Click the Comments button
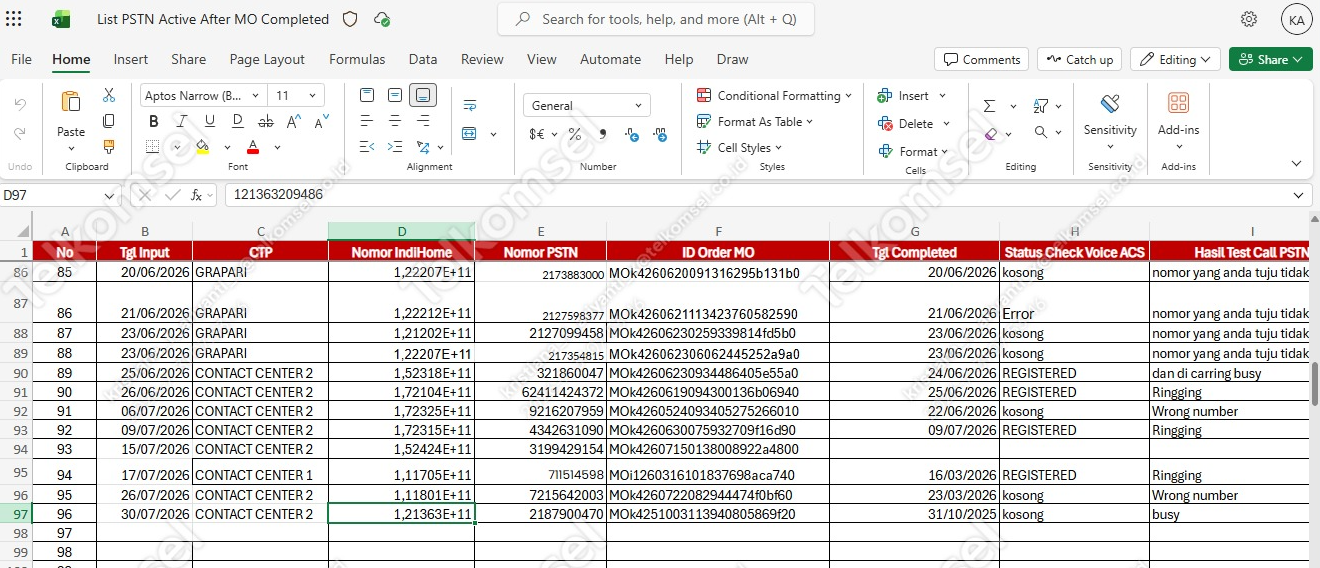The height and width of the screenshot is (568, 1320). click(x=981, y=59)
